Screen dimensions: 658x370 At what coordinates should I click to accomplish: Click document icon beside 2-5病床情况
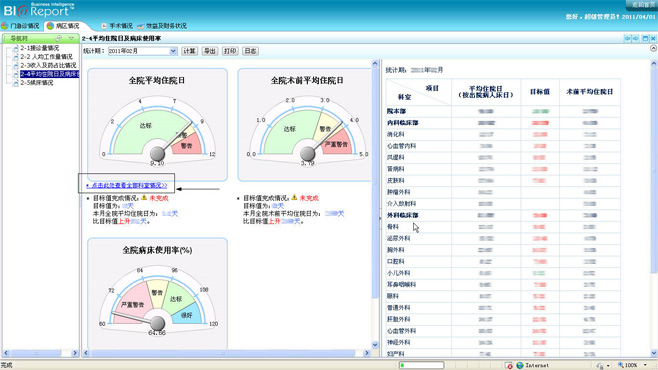[x=16, y=83]
